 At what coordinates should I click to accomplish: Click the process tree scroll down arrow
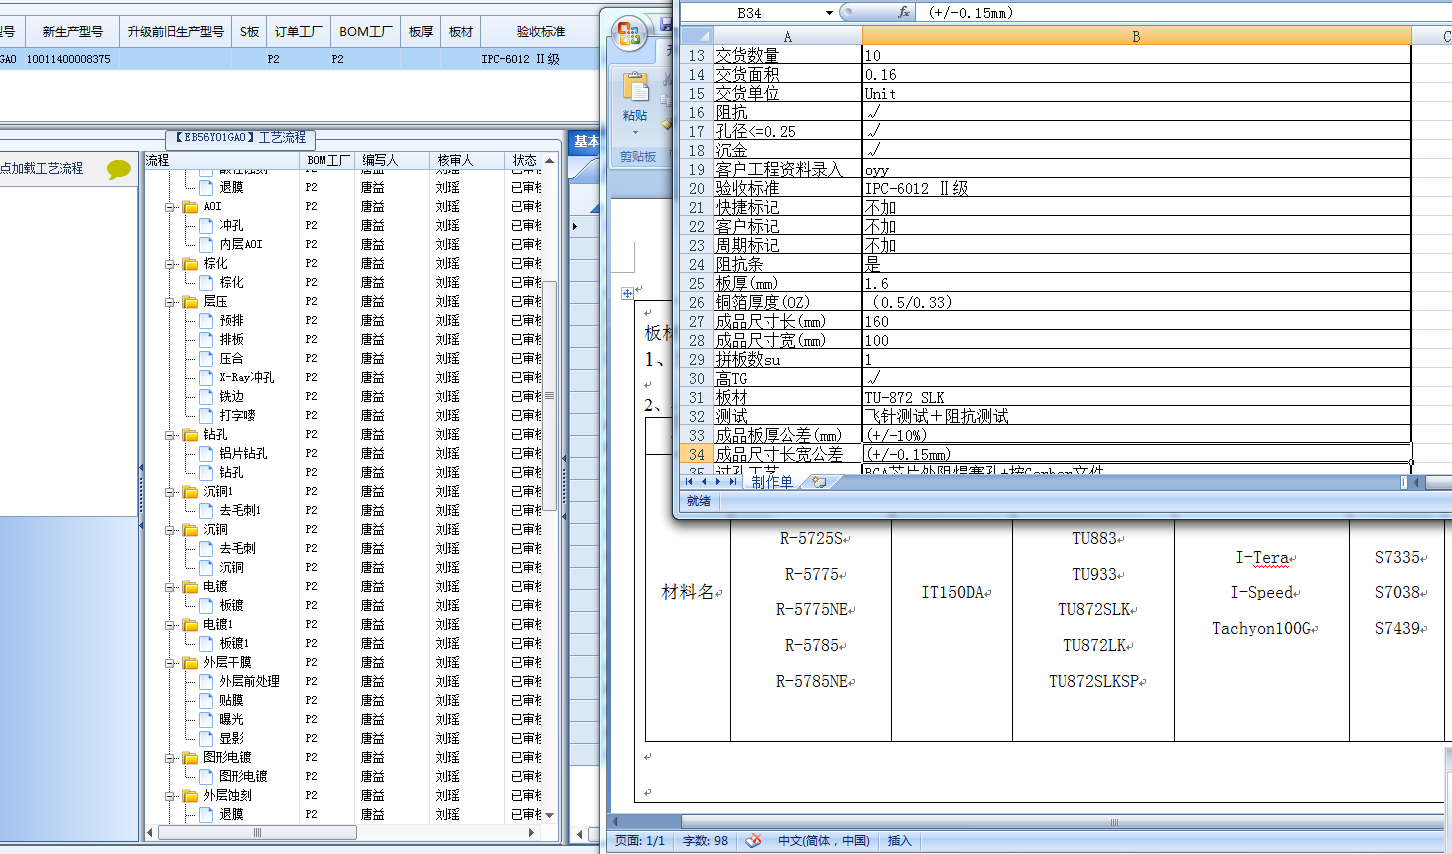point(549,815)
